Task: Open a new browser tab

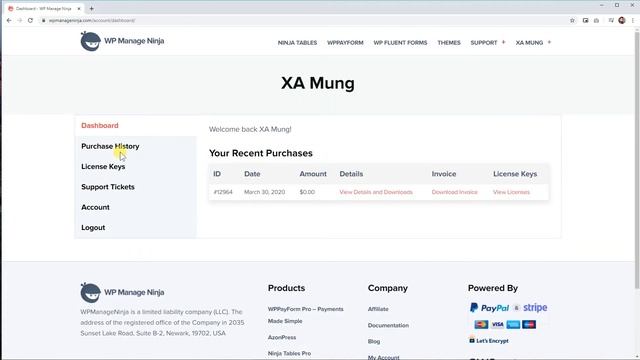Action: pyautogui.click(x=91, y=8)
